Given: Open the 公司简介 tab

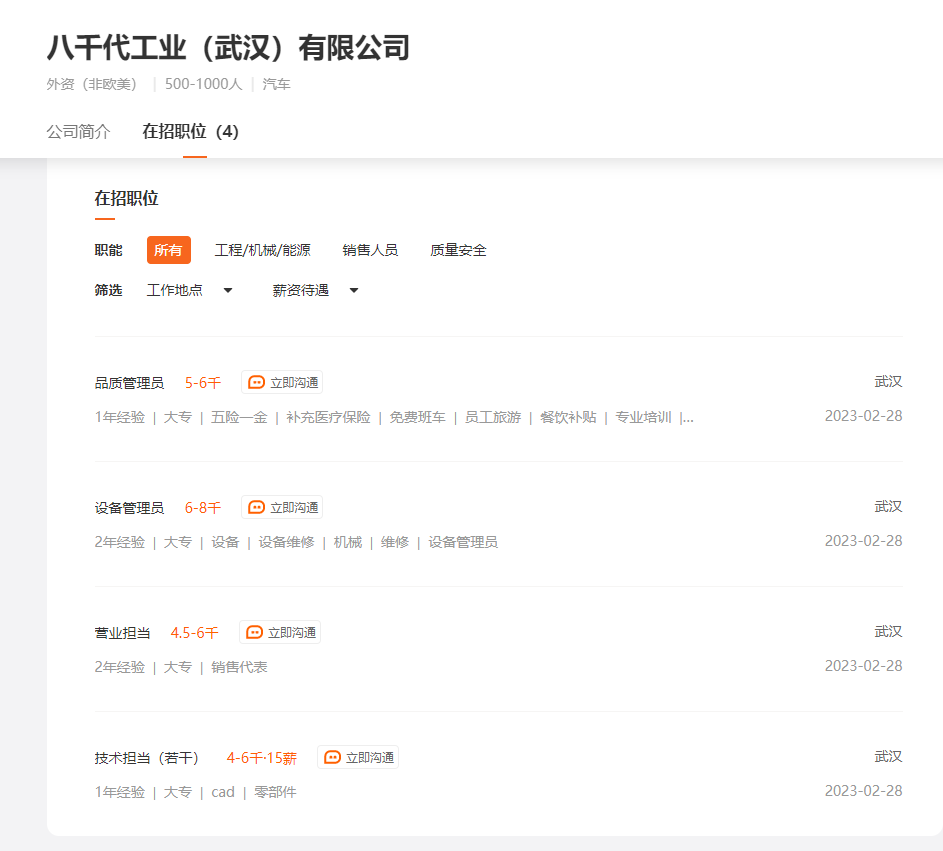Looking at the screenshot, I should [x=78, y=131].
